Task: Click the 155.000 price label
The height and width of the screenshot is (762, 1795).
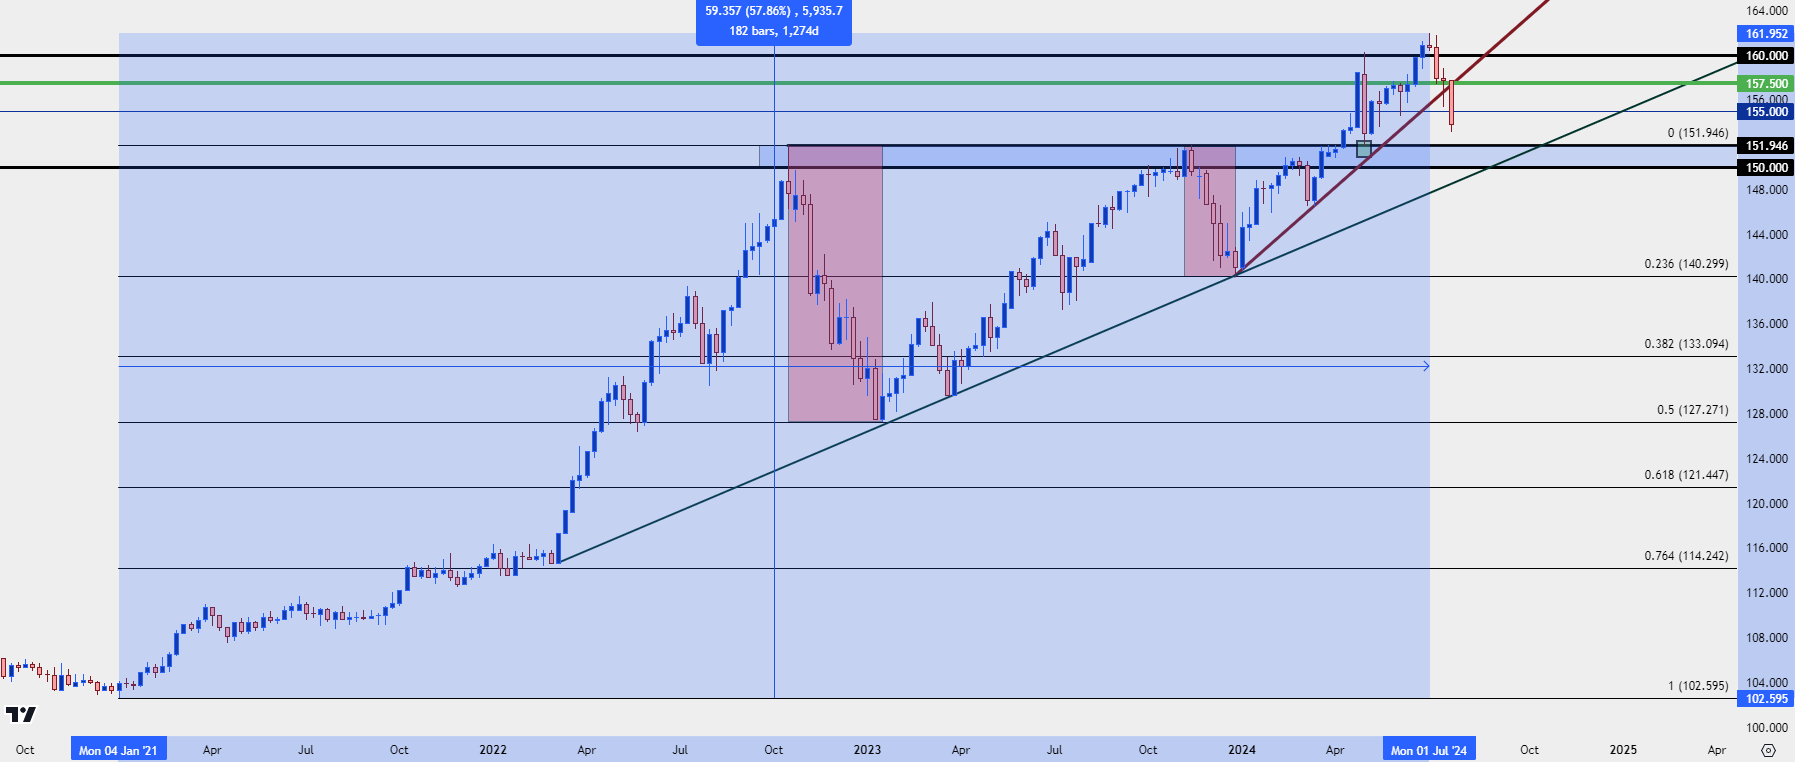Action: click(x=1766, y=112)
